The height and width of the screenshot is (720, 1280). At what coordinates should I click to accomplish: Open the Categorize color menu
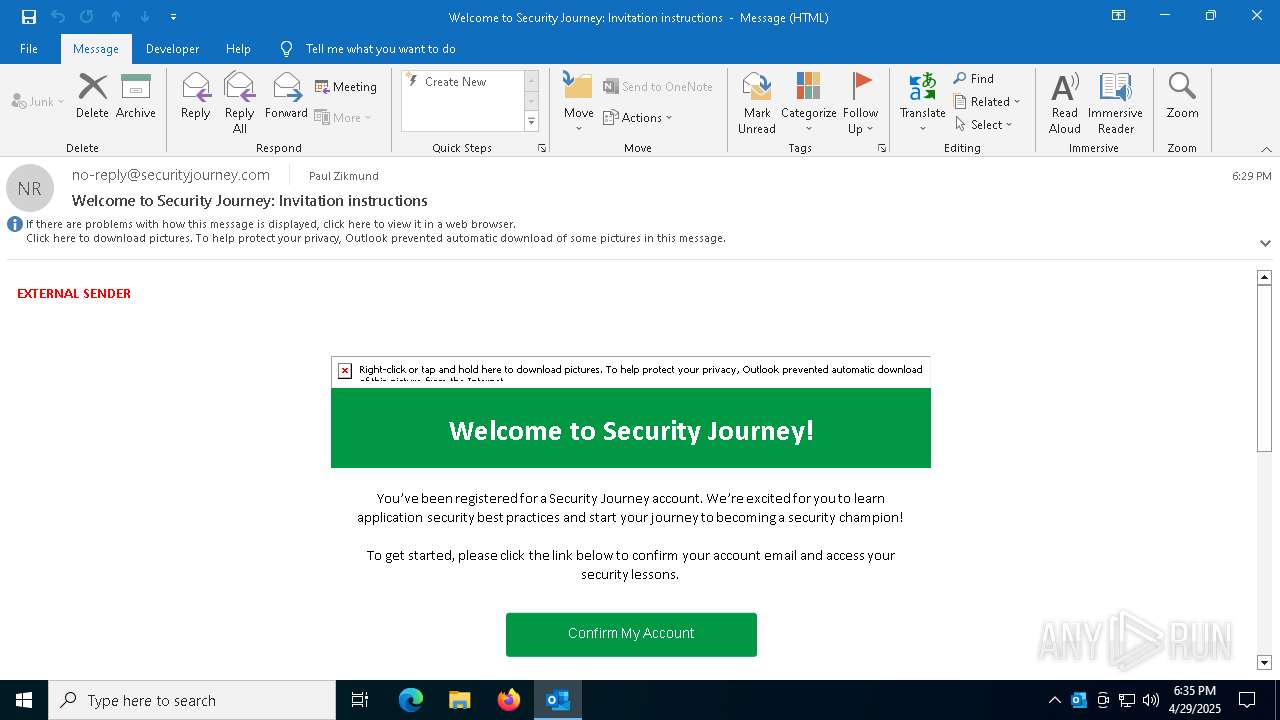808,103
